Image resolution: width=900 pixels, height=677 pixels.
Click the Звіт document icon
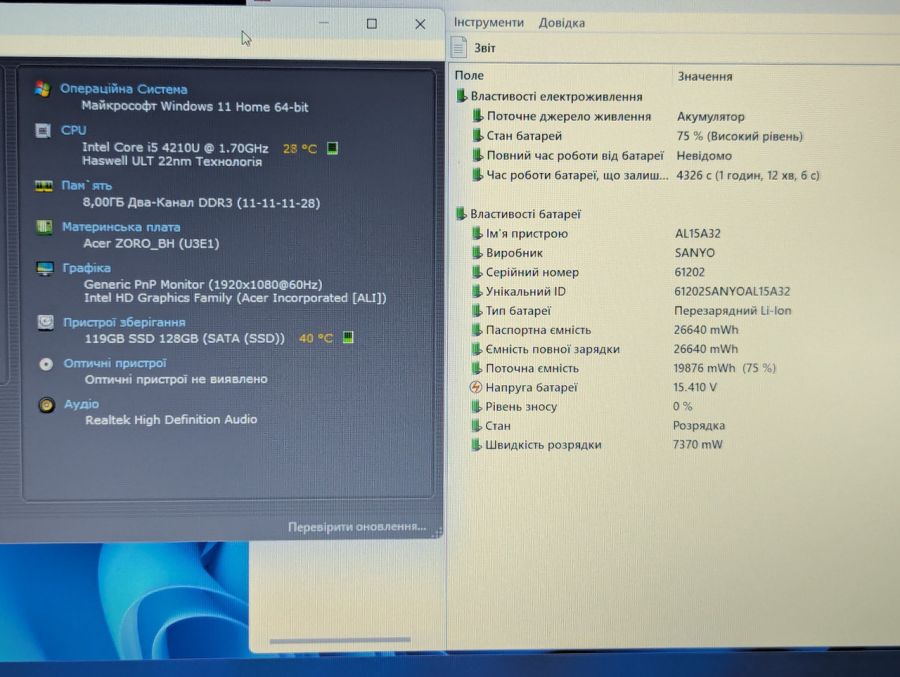[x=459, y=48]
